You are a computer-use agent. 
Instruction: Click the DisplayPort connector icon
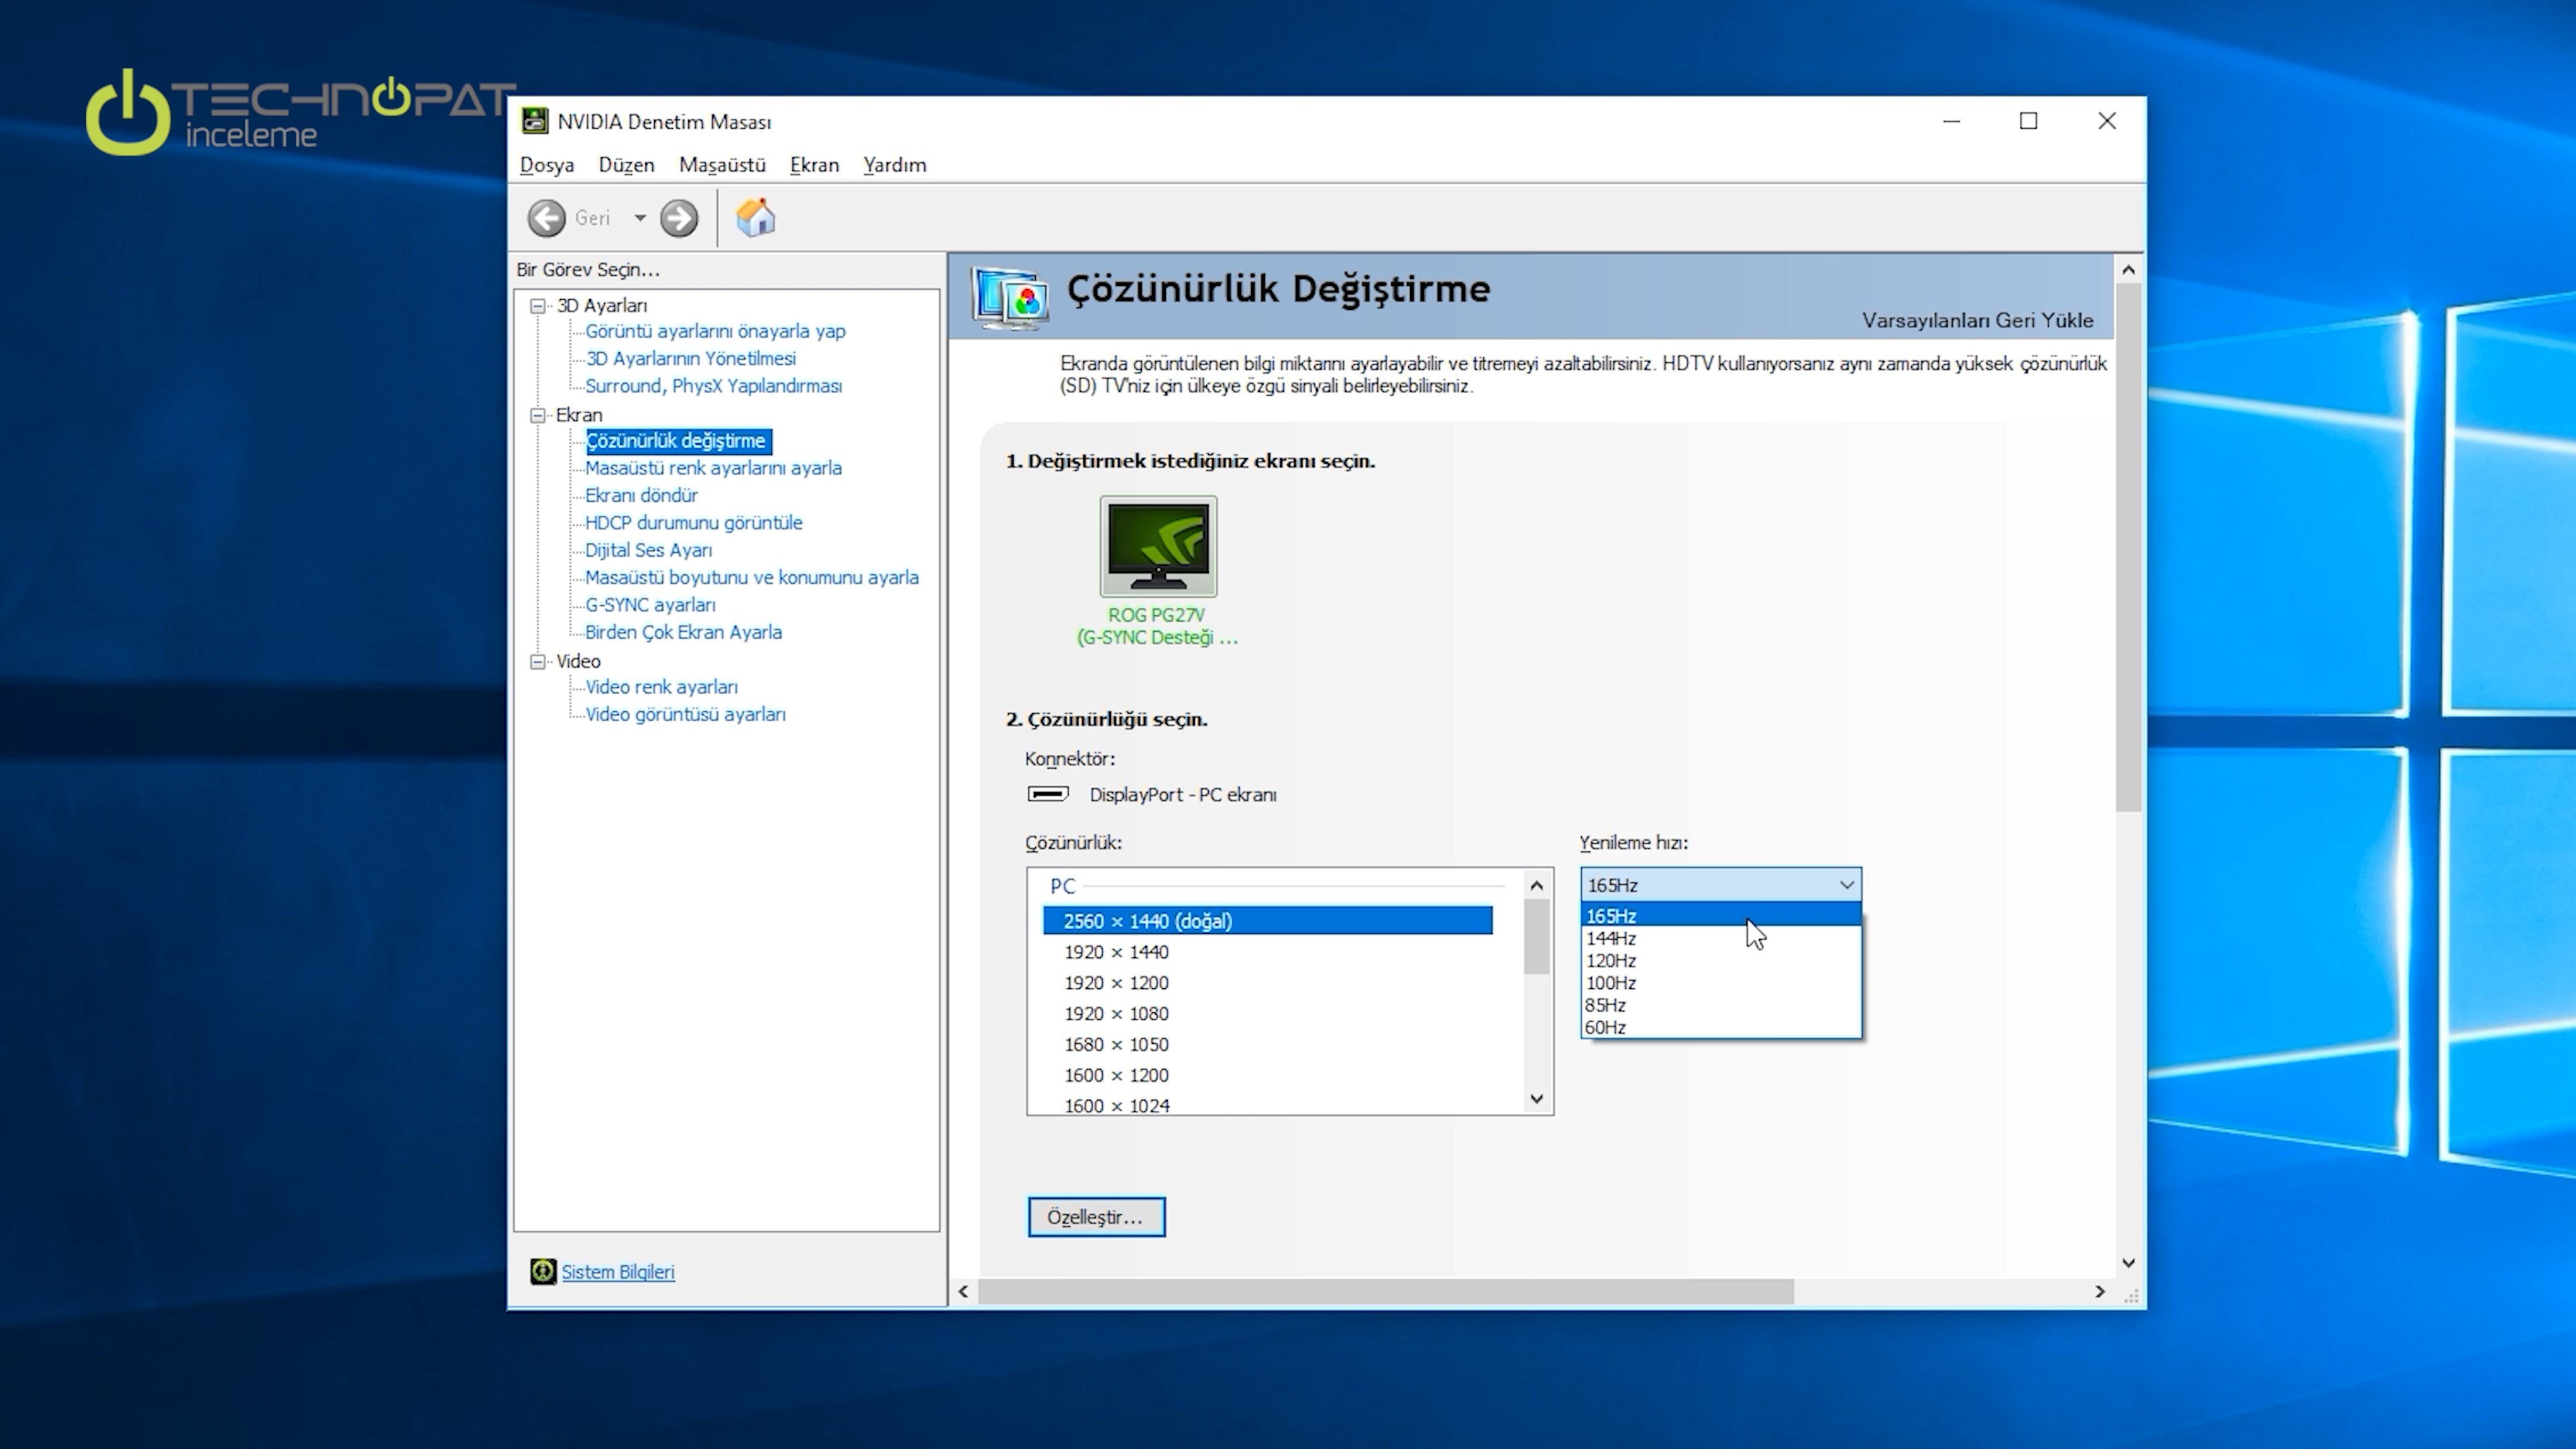coord(1048,794)
